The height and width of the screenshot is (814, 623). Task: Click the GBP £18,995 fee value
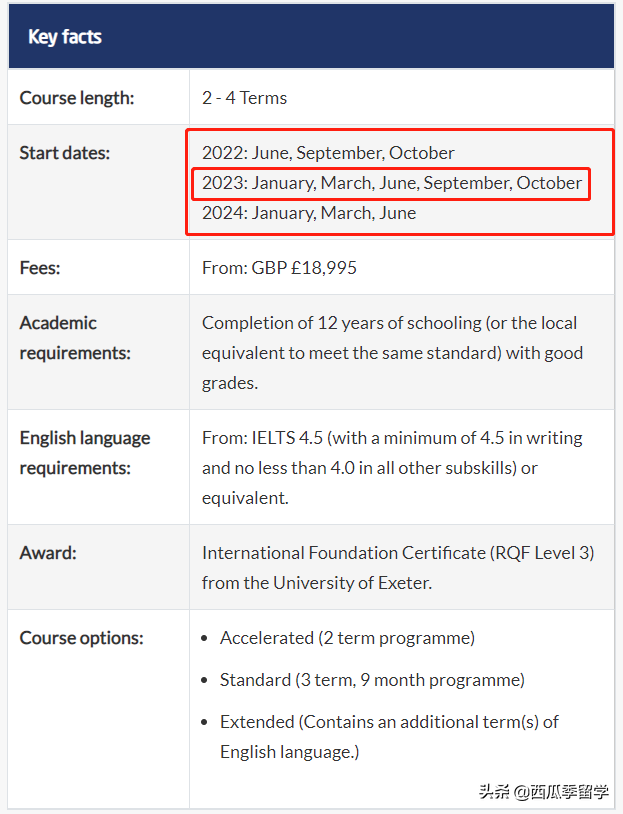(279, 268)
